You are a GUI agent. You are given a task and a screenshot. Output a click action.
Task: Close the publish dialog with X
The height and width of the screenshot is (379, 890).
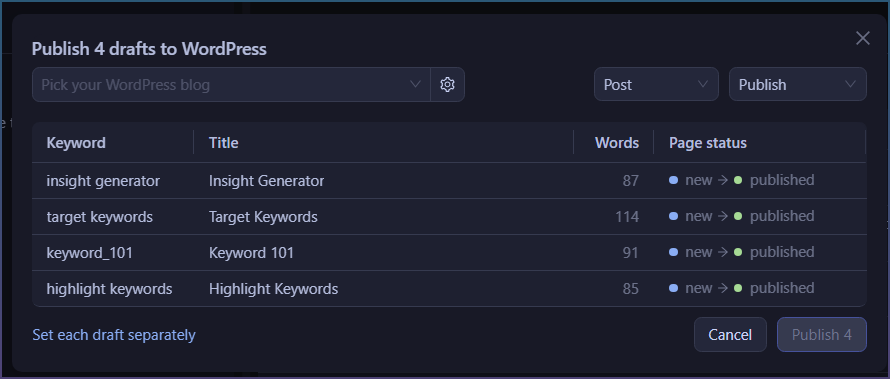[x=862, y=38]
